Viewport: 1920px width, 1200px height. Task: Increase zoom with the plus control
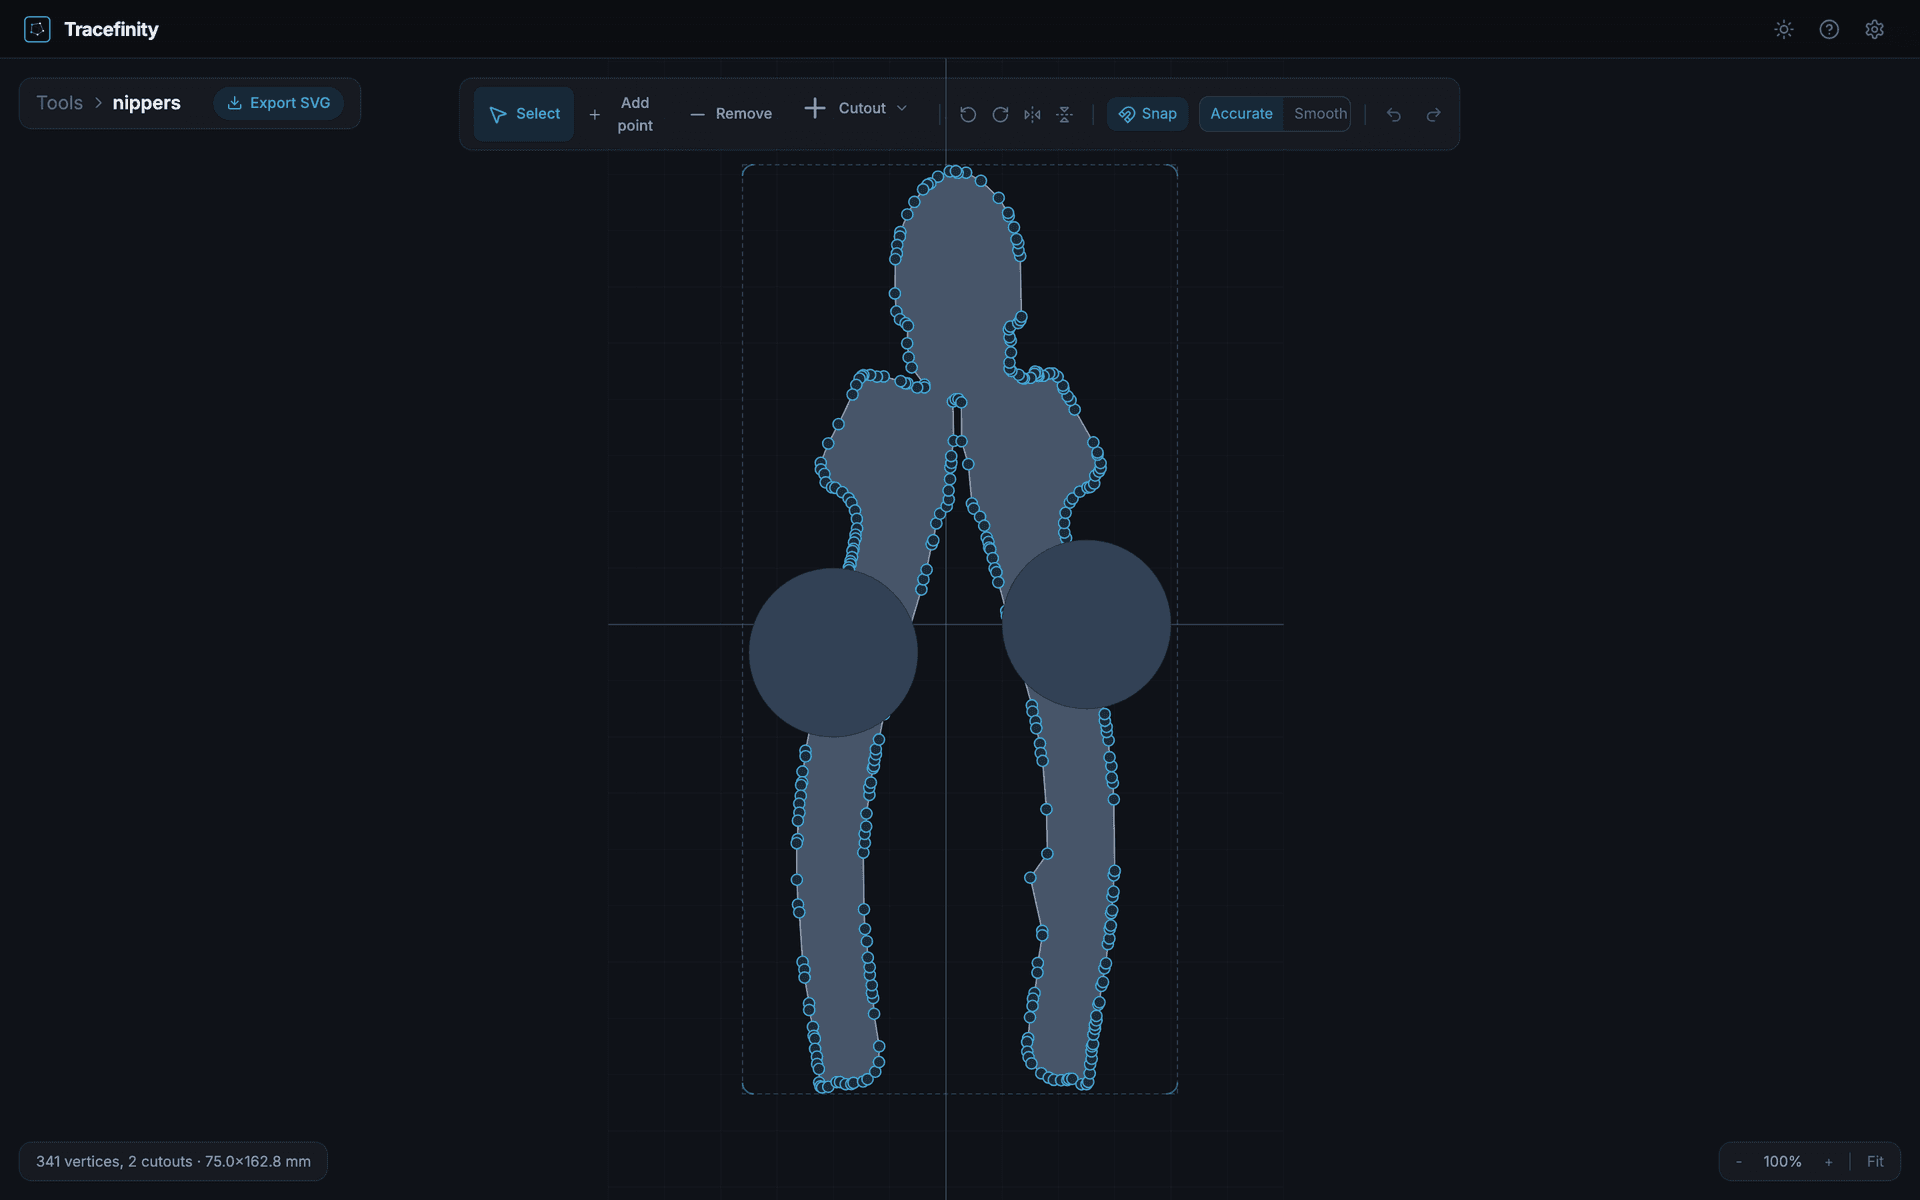pos(1829,1161)
